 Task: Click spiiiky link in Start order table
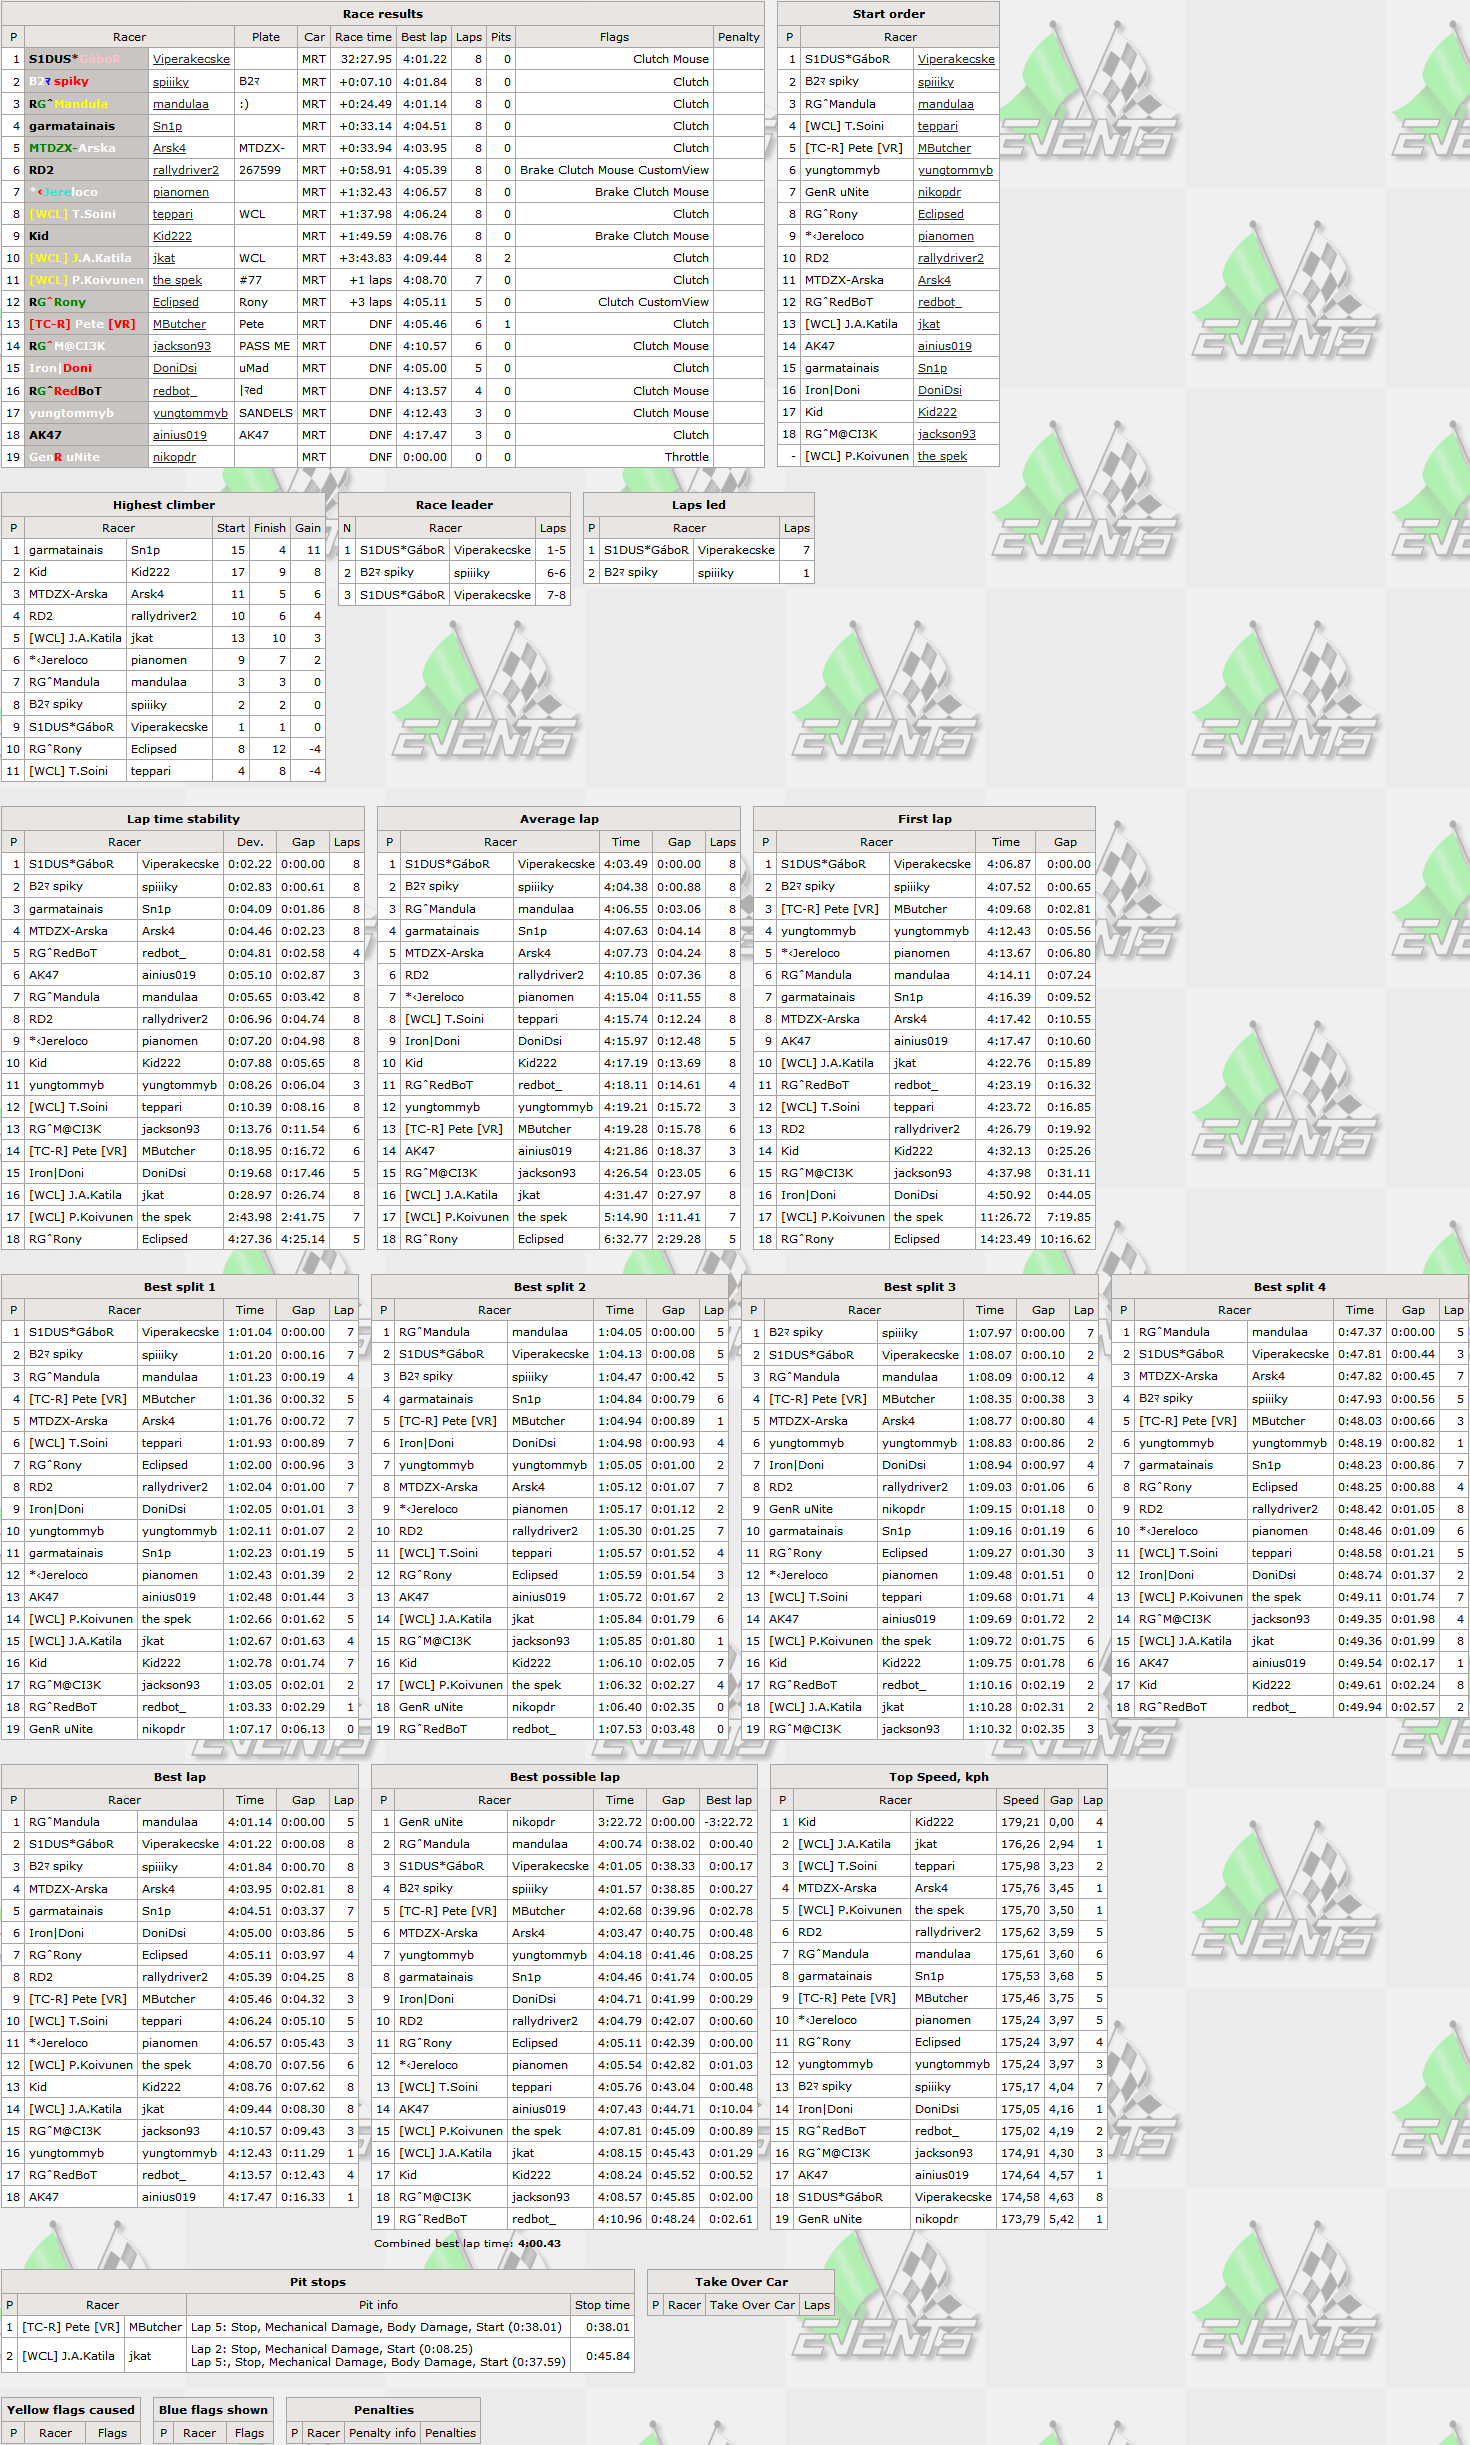point(936,82)
